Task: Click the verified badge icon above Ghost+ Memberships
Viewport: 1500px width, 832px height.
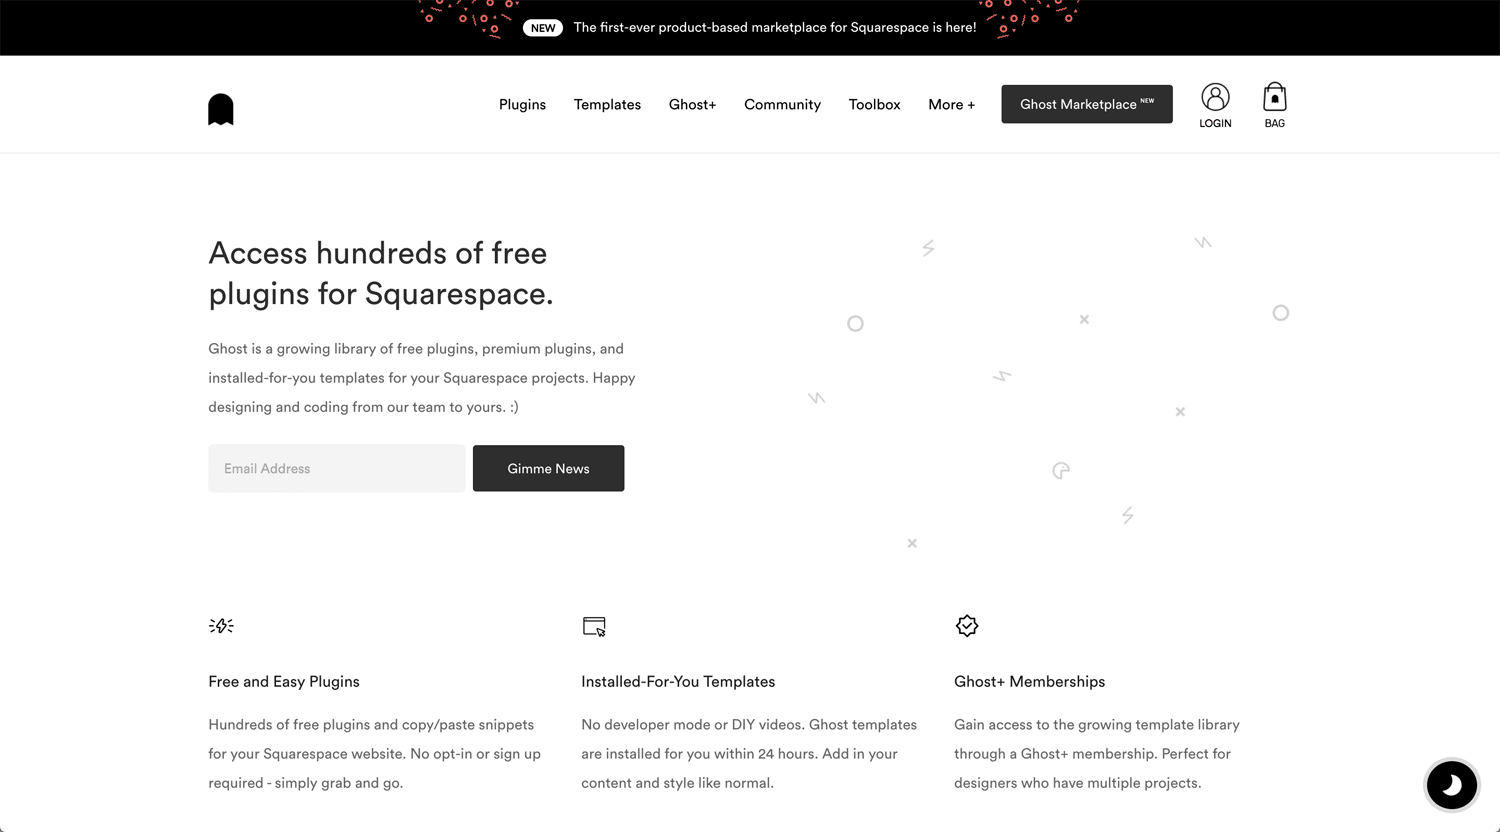Action: (x=967, y=626)
